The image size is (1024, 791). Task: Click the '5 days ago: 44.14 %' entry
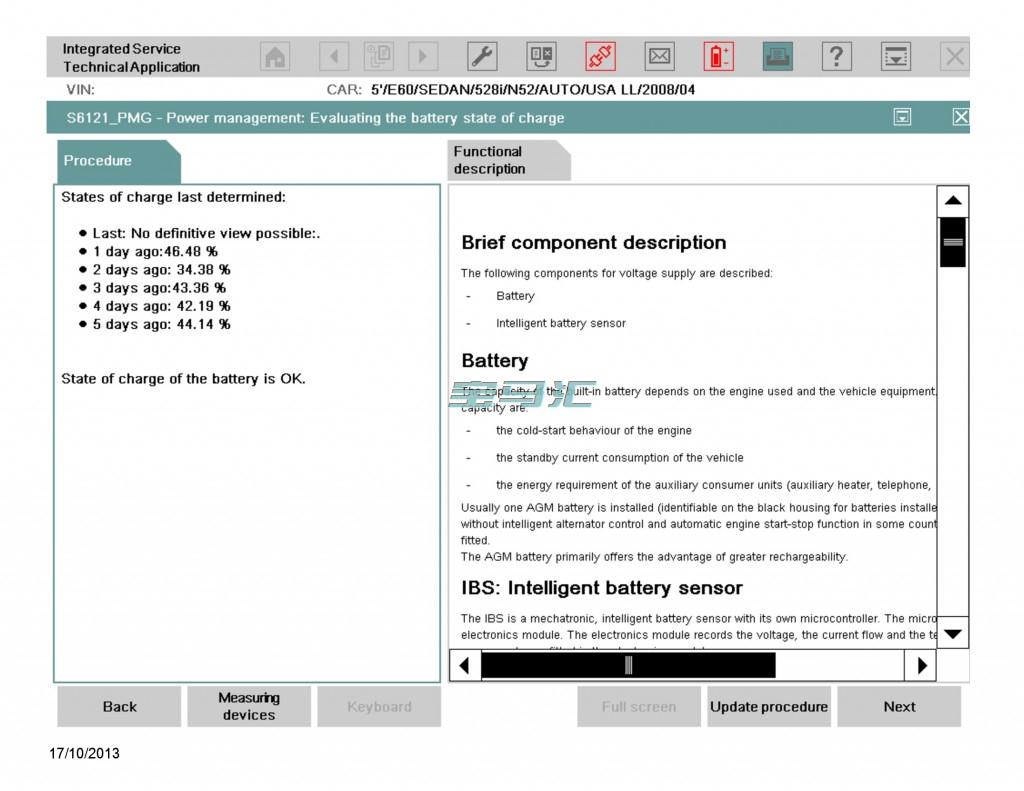pyautogui.click(x=161, y=325)
